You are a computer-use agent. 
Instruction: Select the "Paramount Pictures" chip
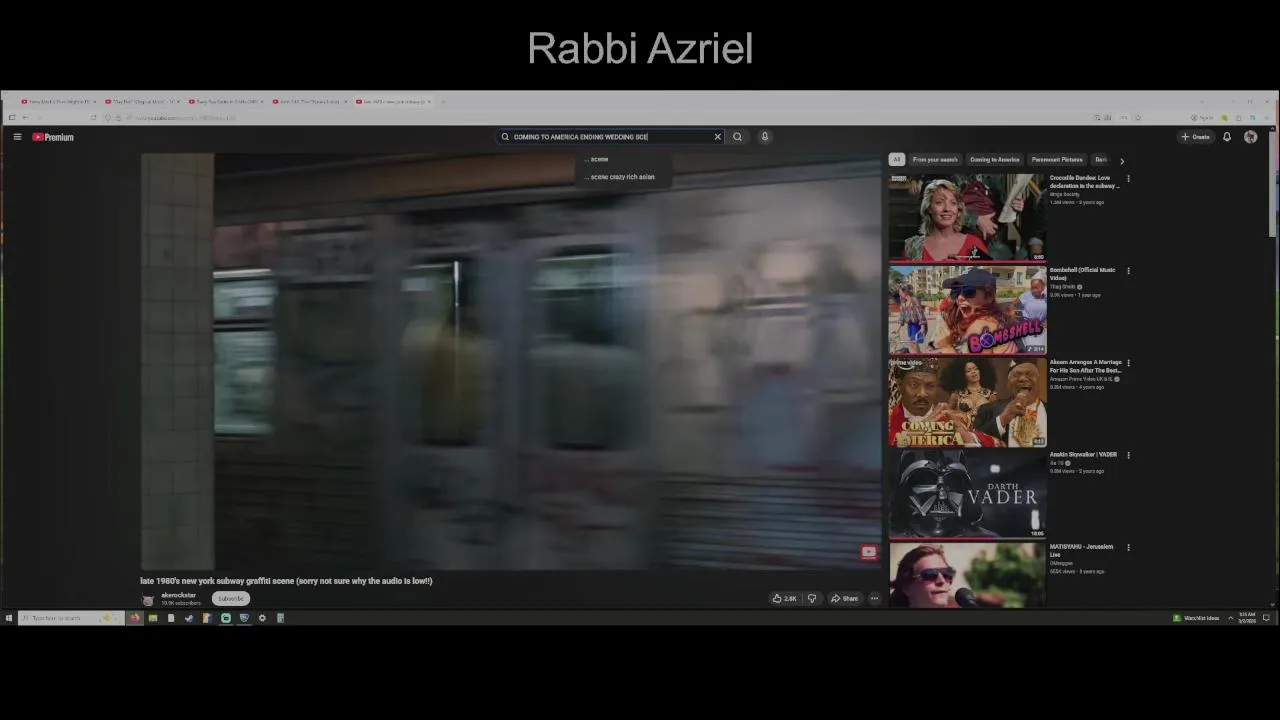(1057, 160)
